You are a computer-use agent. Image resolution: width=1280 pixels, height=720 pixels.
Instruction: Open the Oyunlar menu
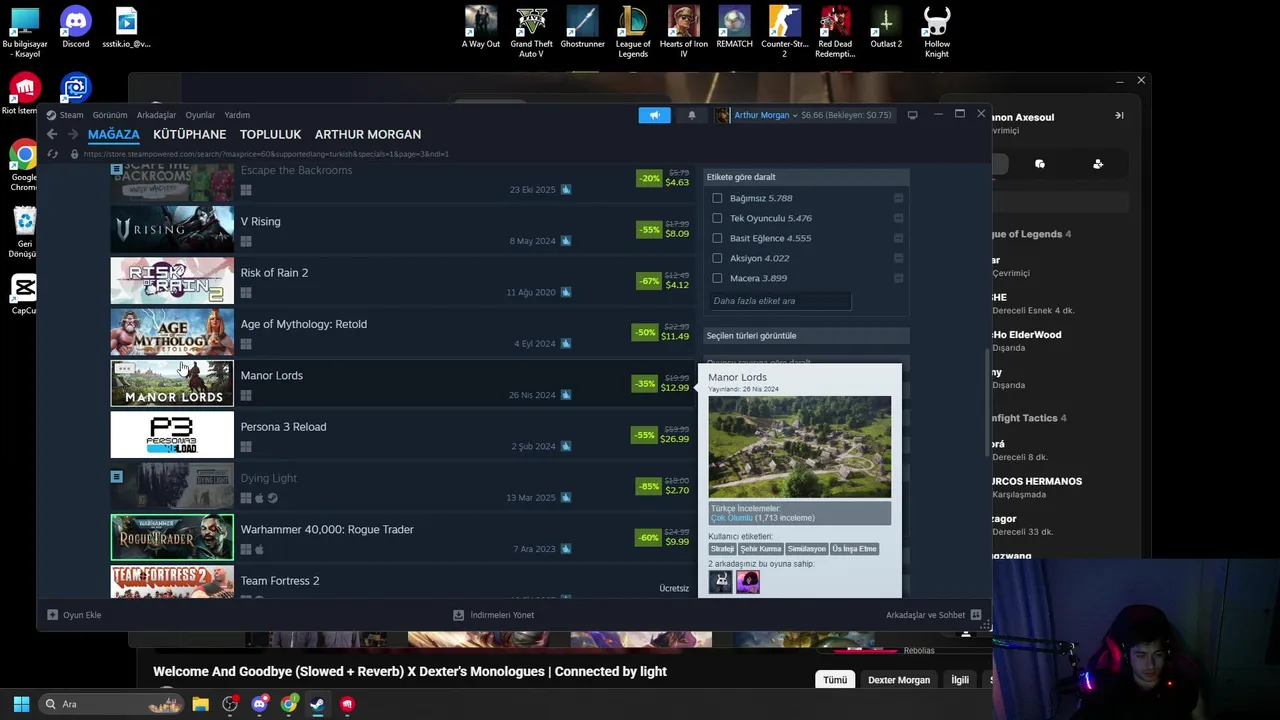(x=200, y=115)
